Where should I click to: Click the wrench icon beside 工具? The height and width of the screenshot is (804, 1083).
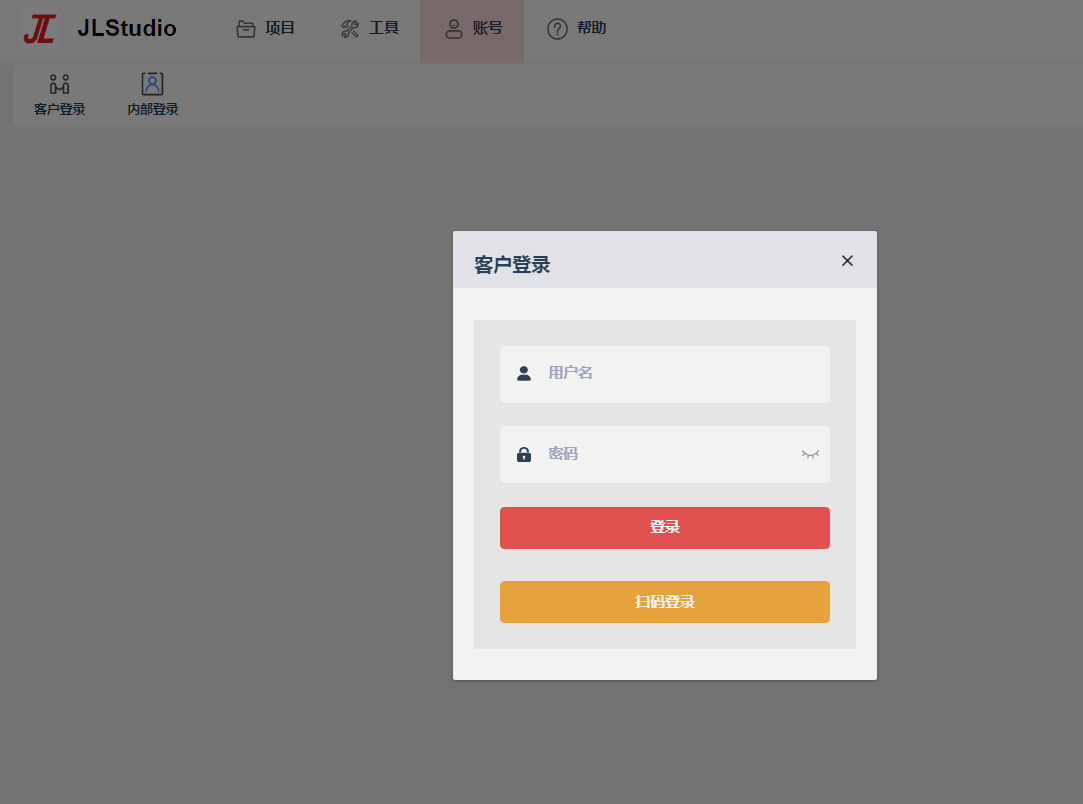[x=350, y=29]
